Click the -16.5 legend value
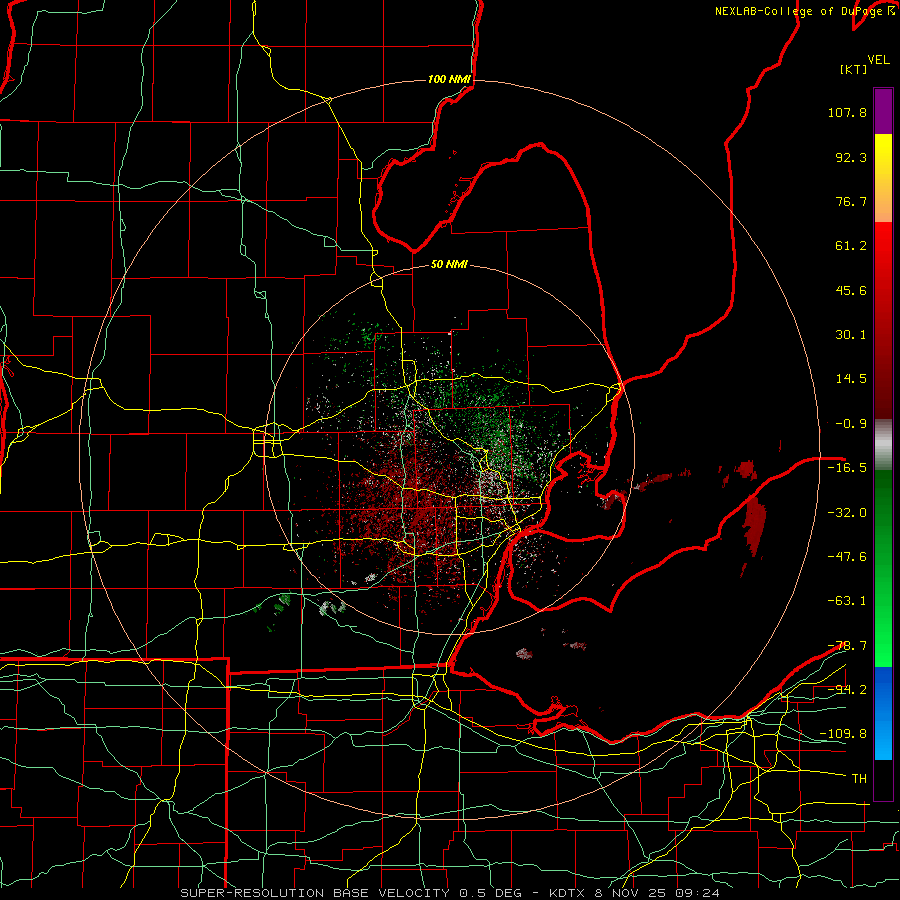Image resolution: width=900 pixels, height=900 pixels. coord(847,468)
